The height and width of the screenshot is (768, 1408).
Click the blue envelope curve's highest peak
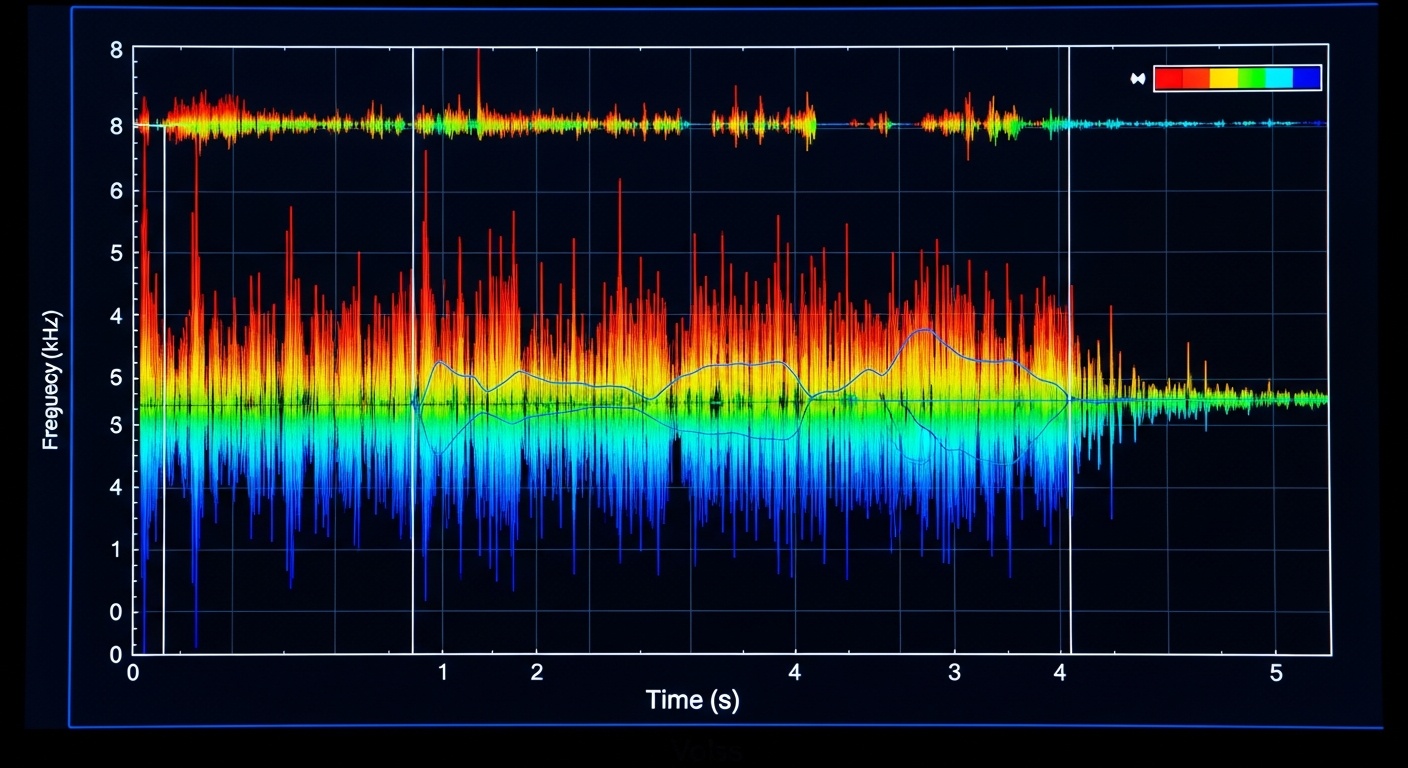tap(925, 331)
